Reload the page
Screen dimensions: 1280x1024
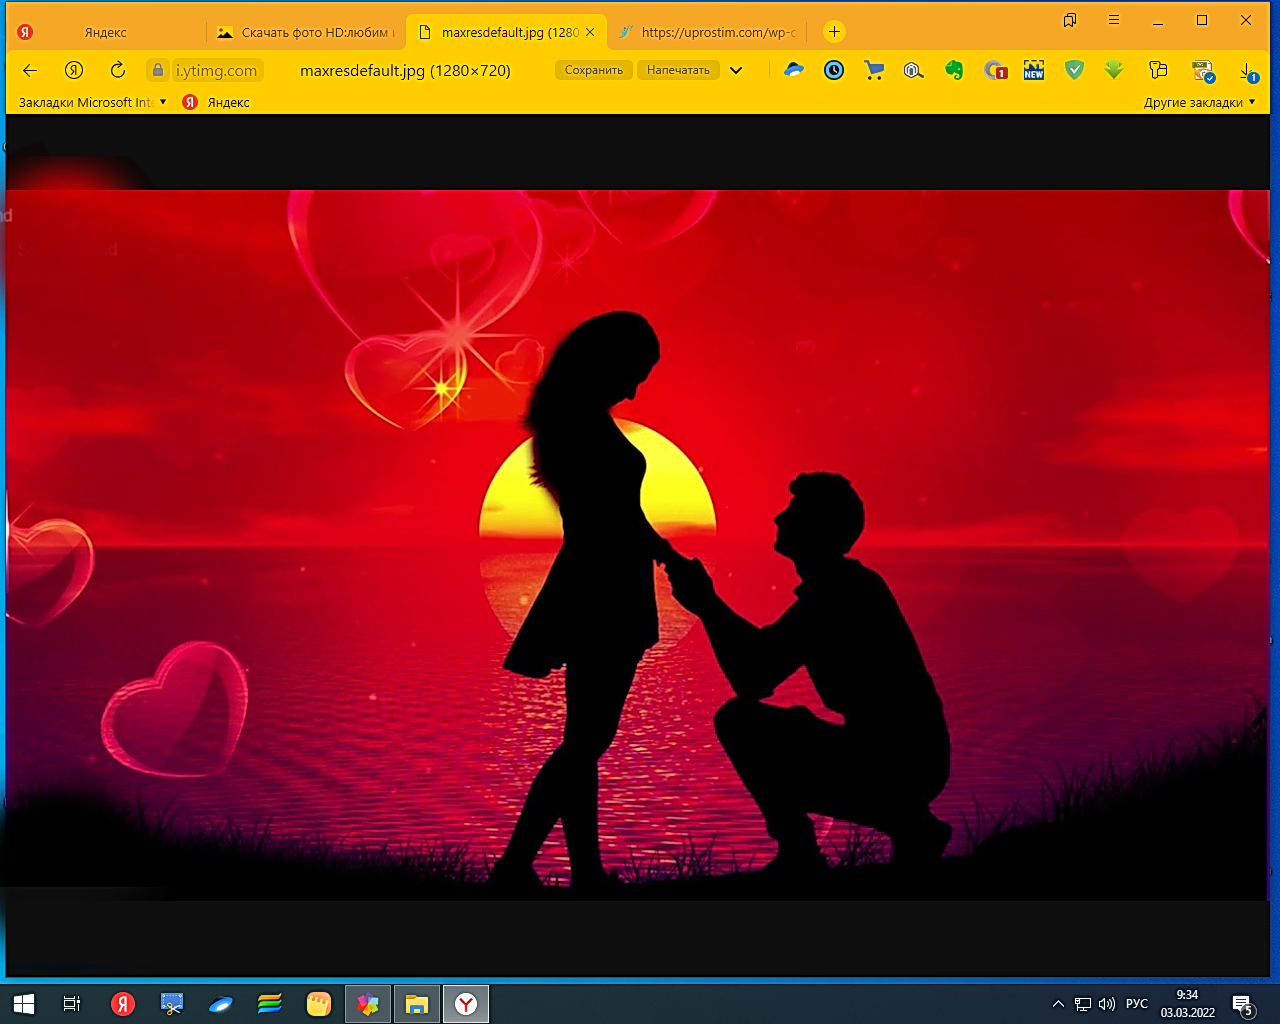click(118, 70)
